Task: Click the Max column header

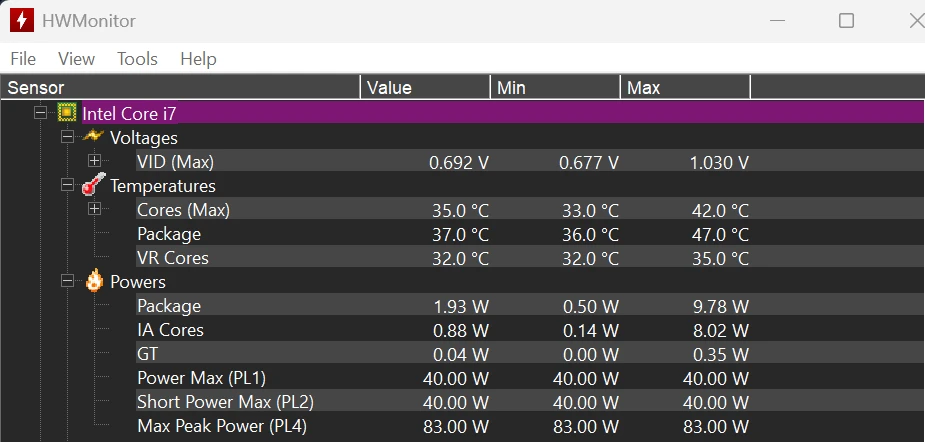Action: 685,88
